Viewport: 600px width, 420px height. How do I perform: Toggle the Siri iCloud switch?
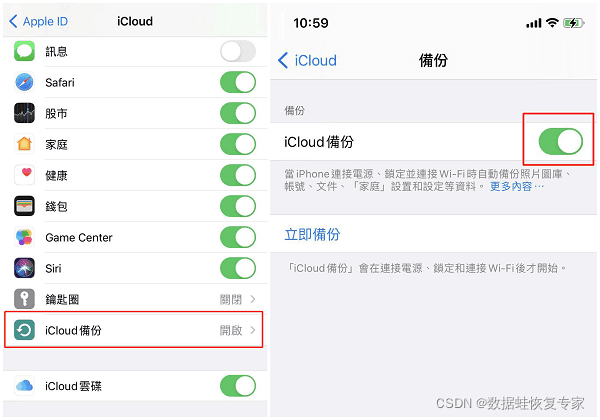tap(238, 268)
